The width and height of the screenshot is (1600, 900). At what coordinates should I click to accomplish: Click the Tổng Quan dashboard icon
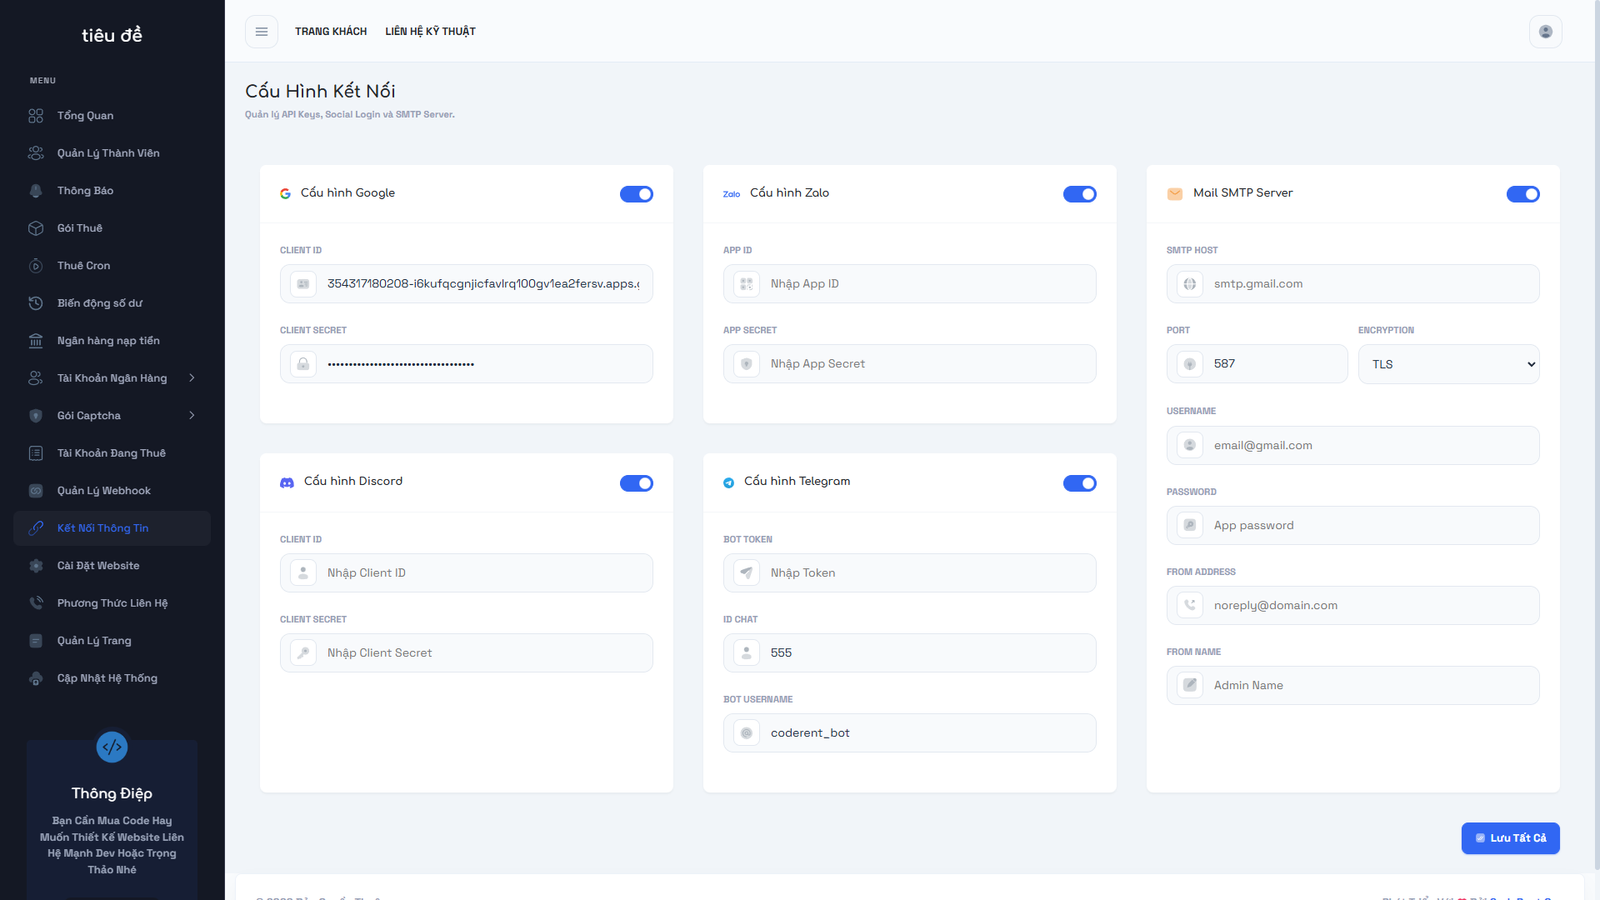pos(36,116)
